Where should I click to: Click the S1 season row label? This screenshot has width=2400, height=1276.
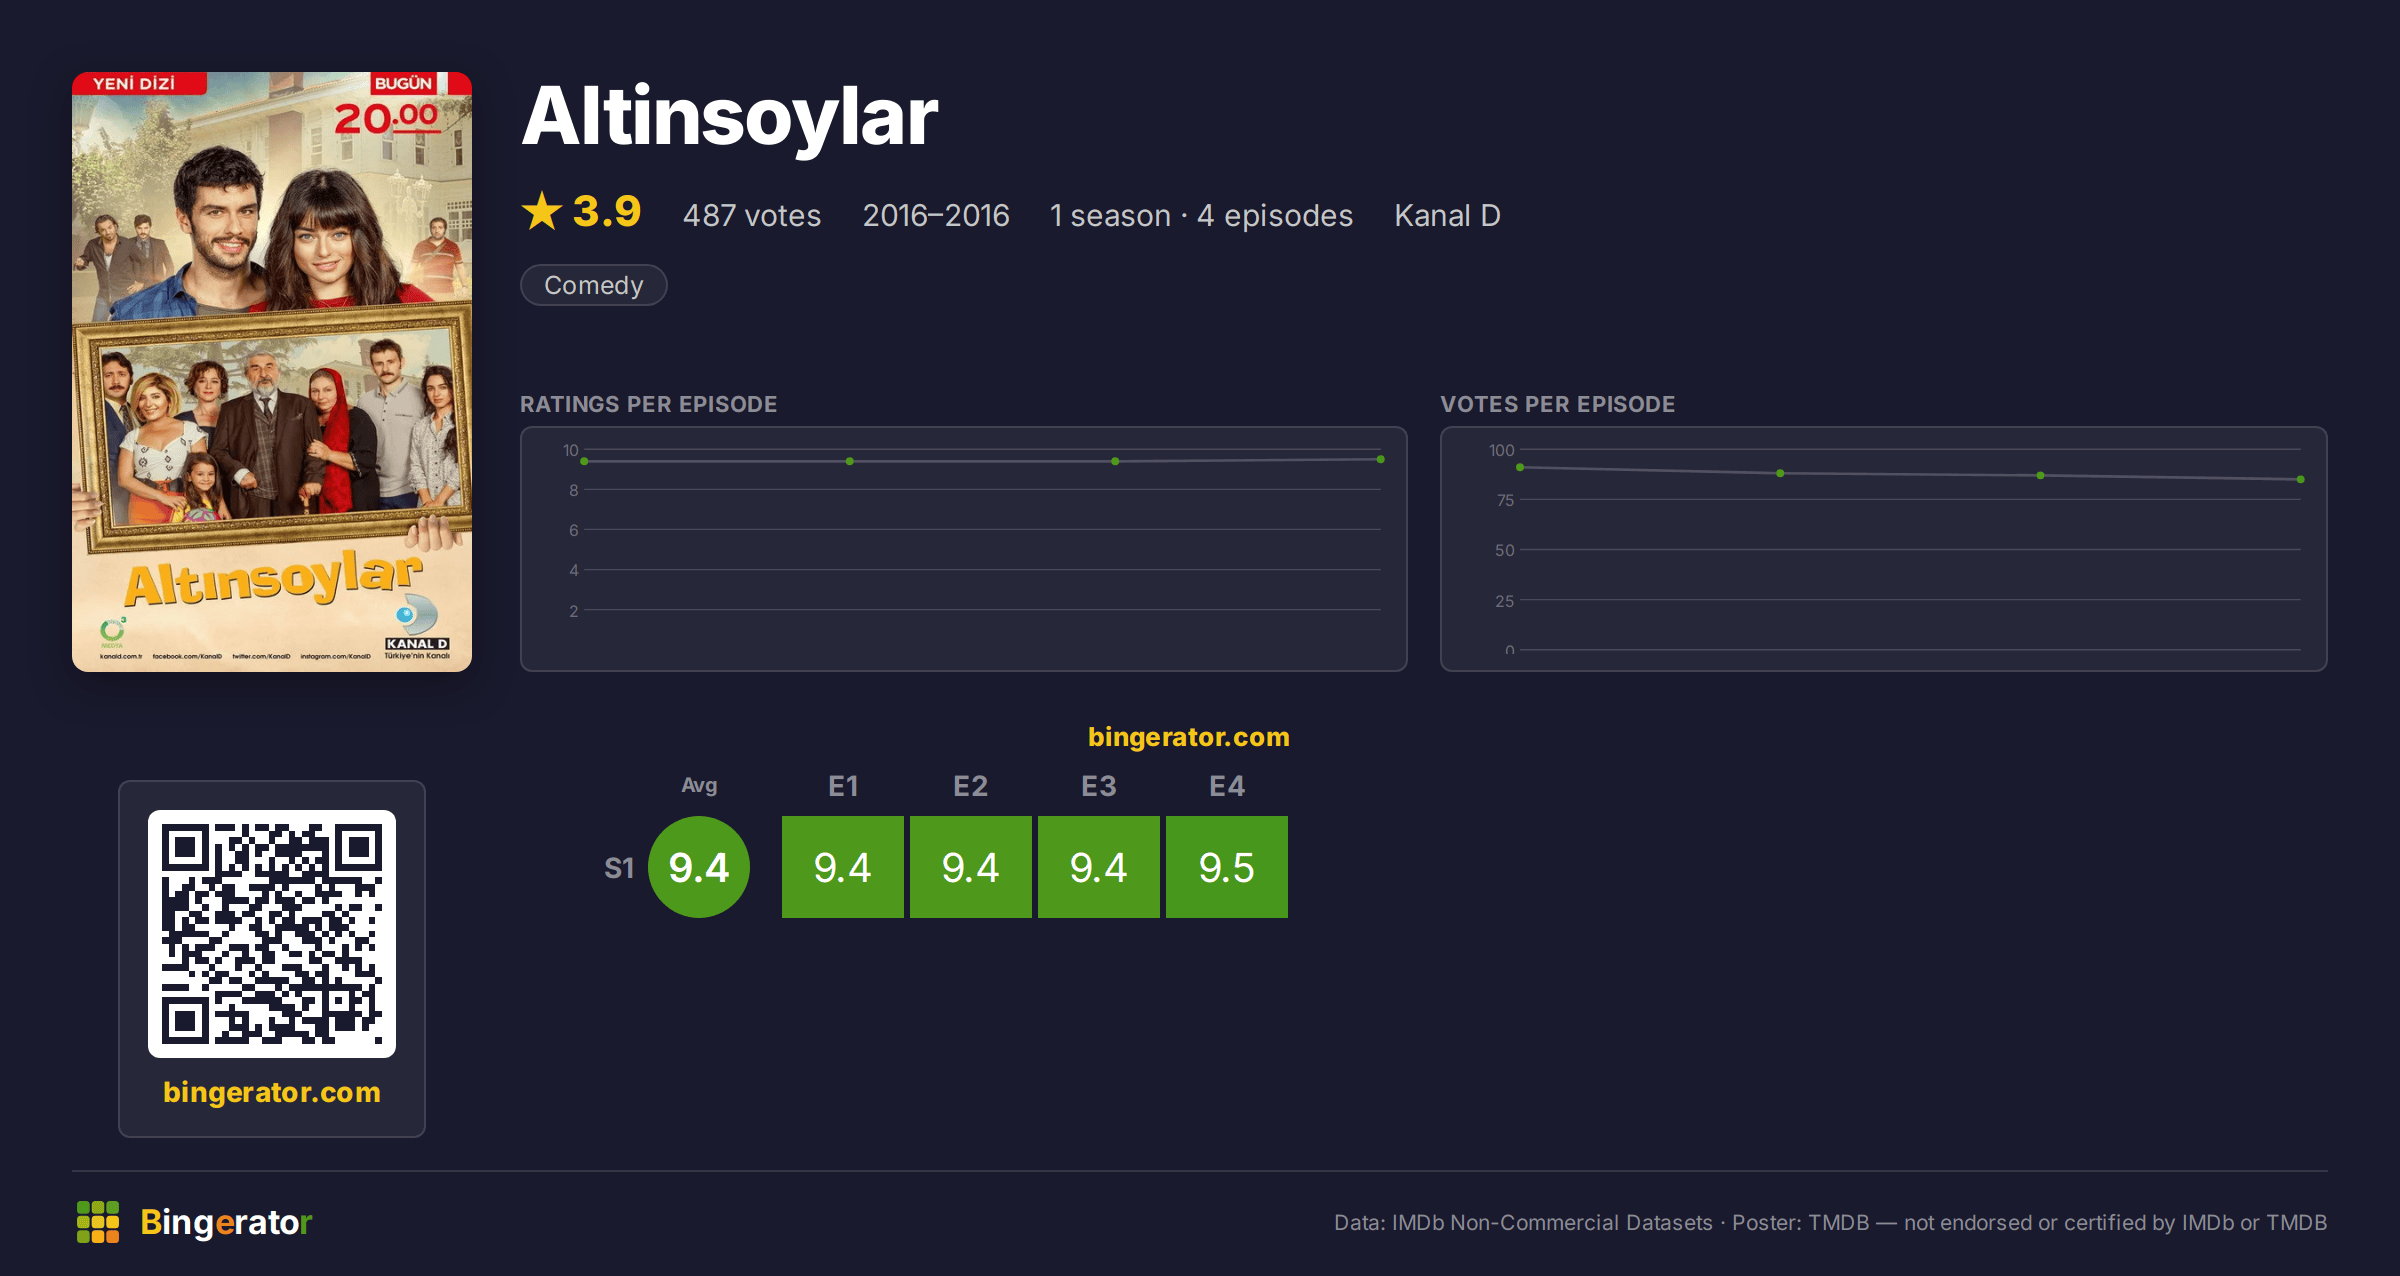619,868
